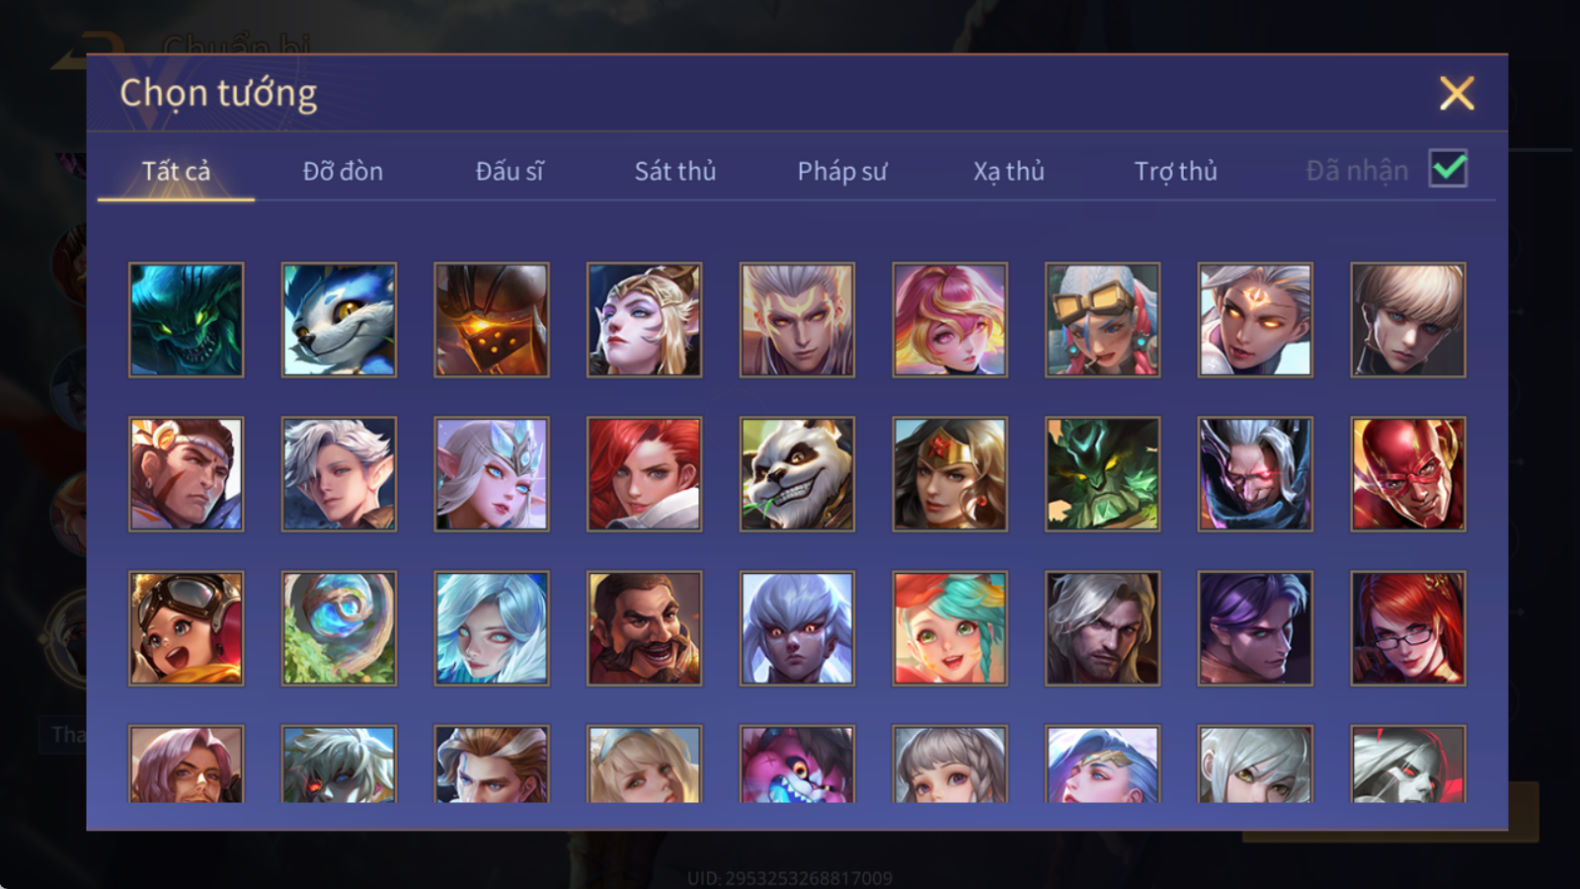1580x889 pixels.
Task: Pick the red-masked Flash hero portrait
Action: pos(1408,474)
